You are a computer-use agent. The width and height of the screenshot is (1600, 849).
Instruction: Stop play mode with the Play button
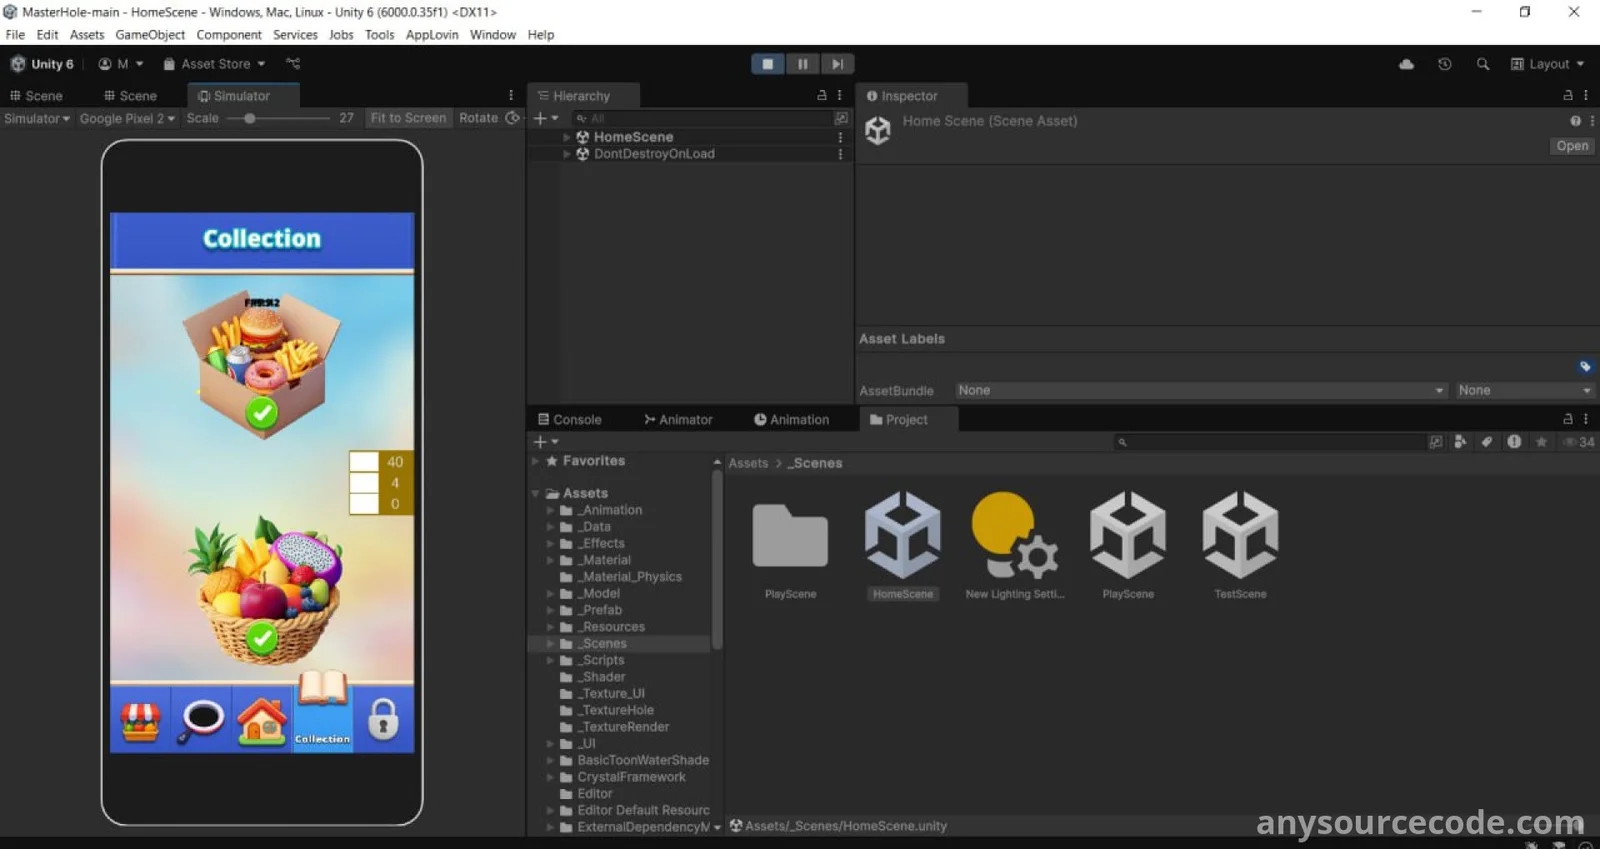click(767, 64)
